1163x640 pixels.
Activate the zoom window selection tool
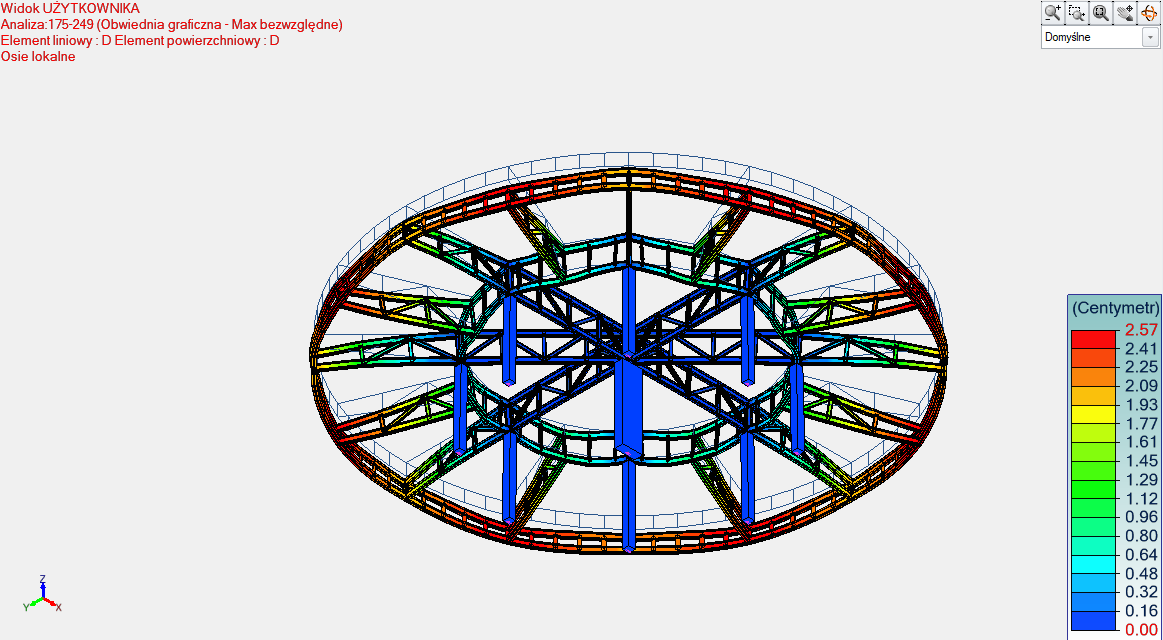click(x=1077, y=13)
